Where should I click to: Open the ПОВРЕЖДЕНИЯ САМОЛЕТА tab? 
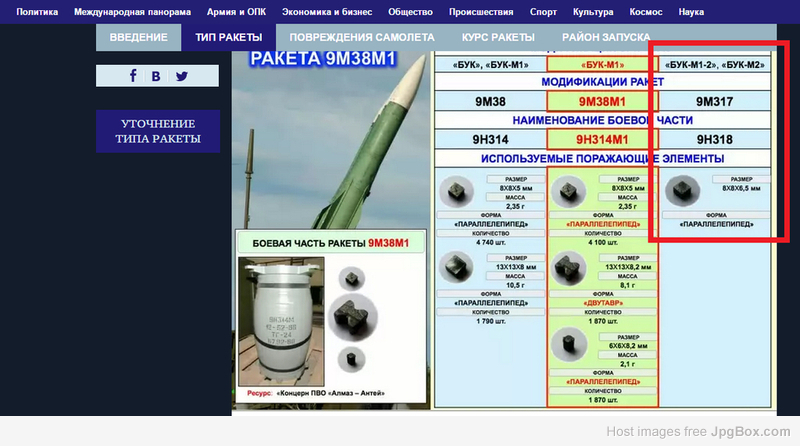tap(348, 37)
